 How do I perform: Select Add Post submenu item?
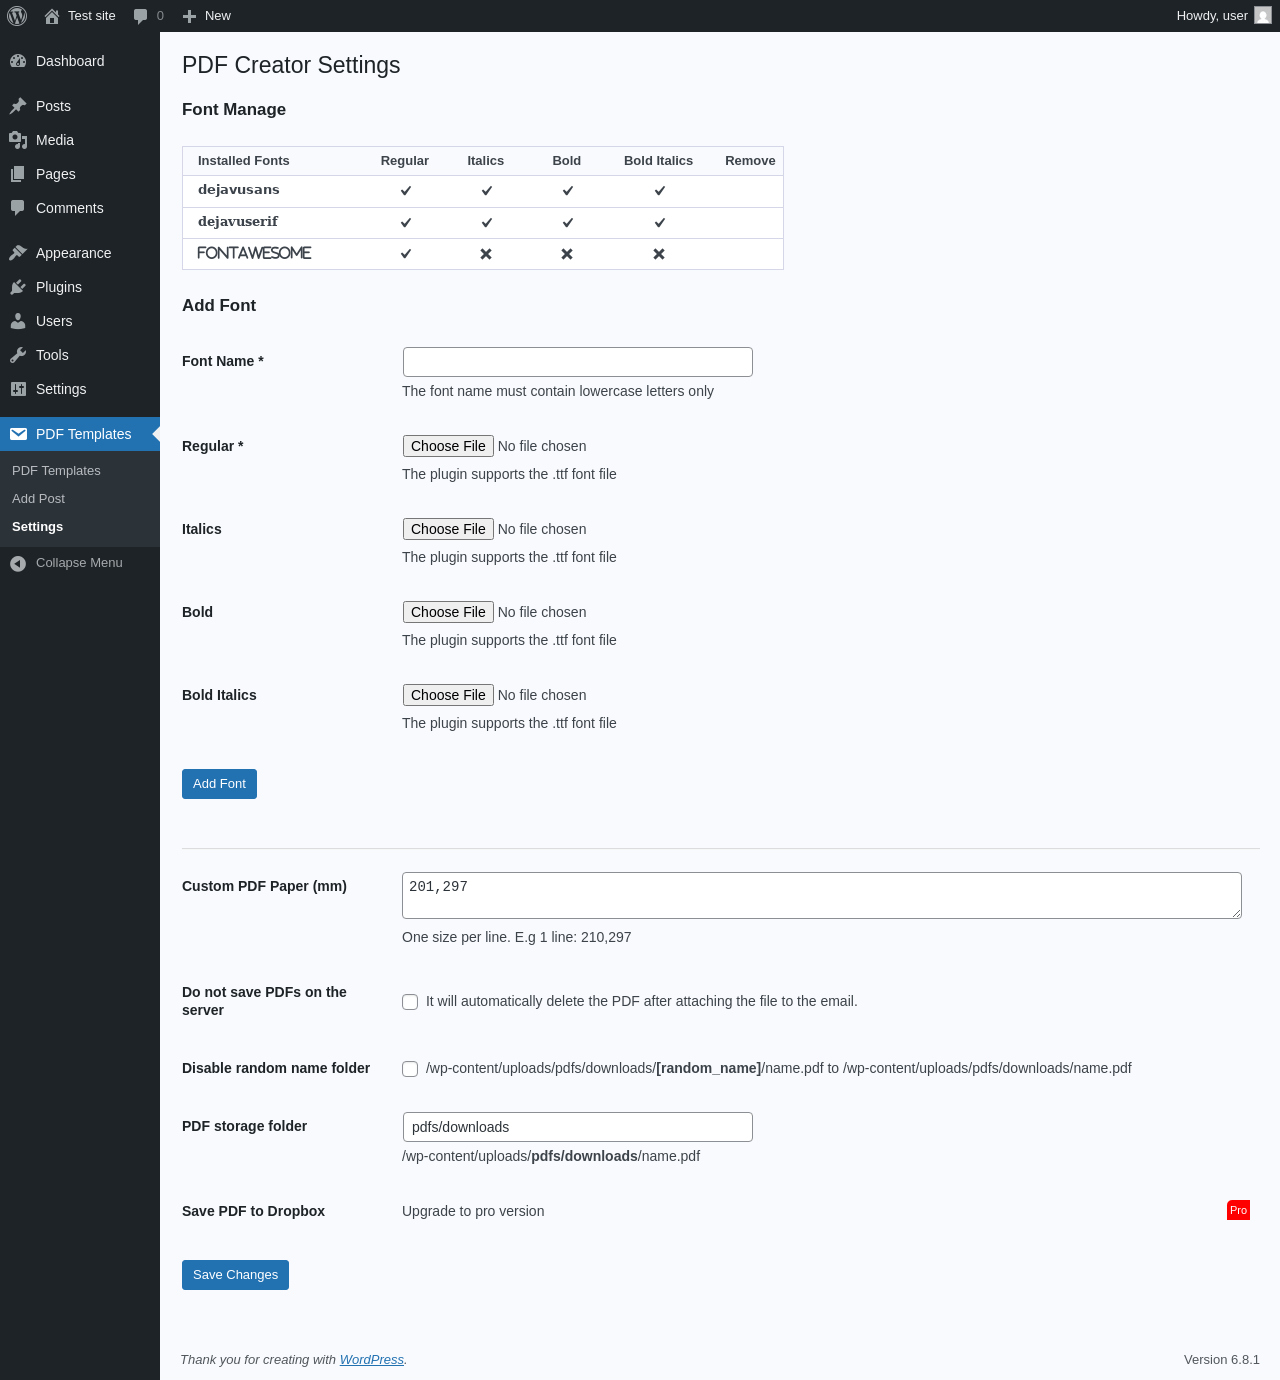[x=38, y=499]
